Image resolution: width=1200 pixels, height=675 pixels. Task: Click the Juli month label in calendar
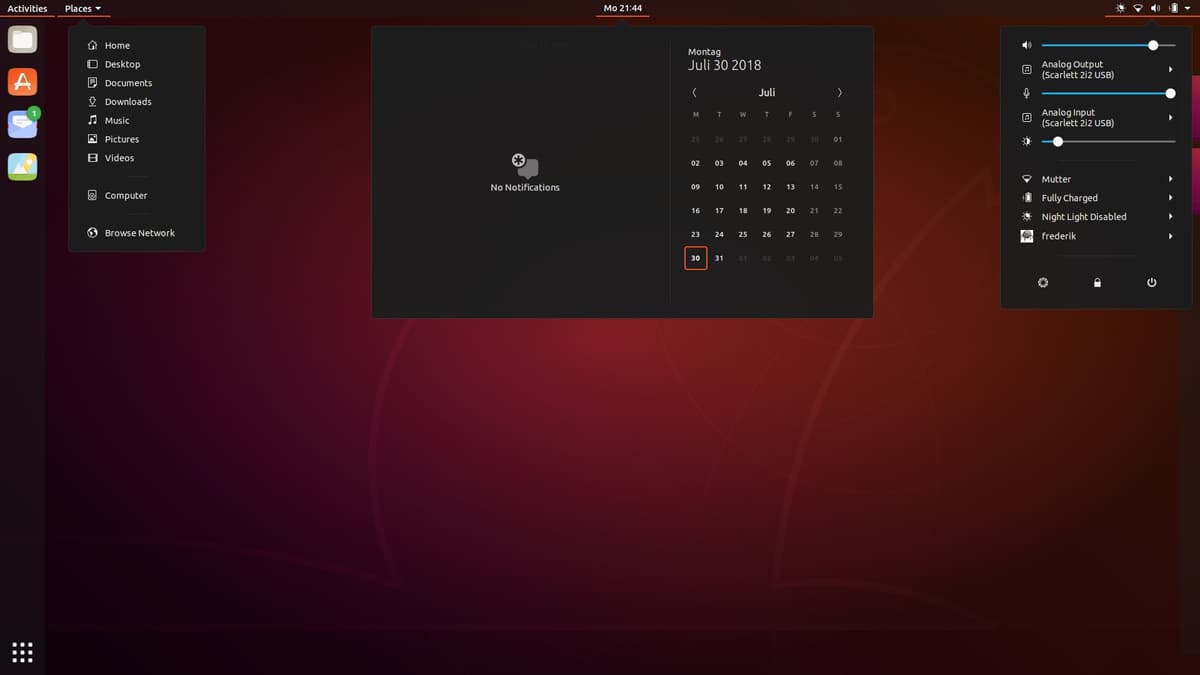[767, 92]
